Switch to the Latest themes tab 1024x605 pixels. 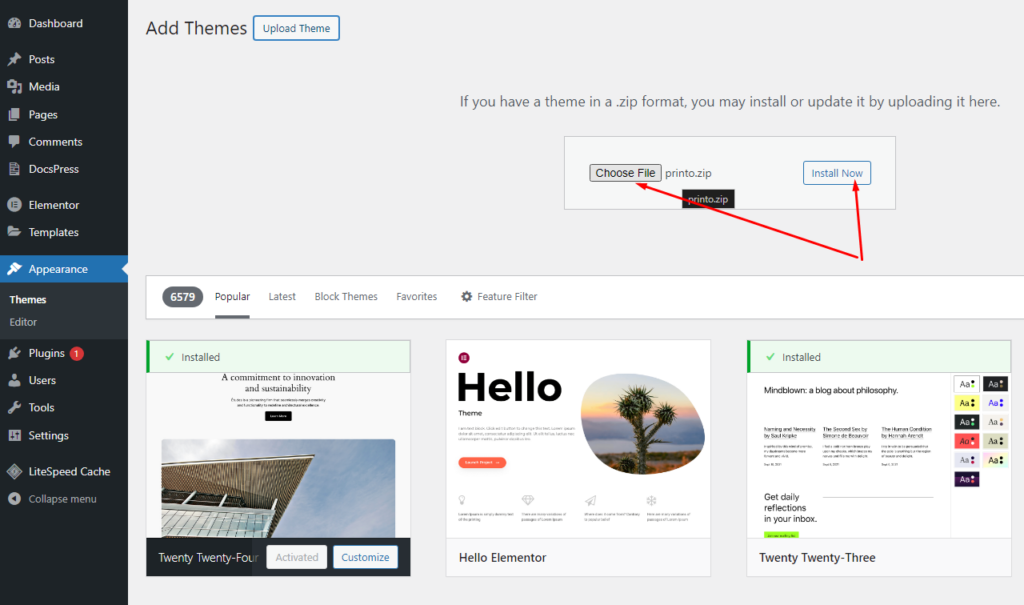coord(282,297)
